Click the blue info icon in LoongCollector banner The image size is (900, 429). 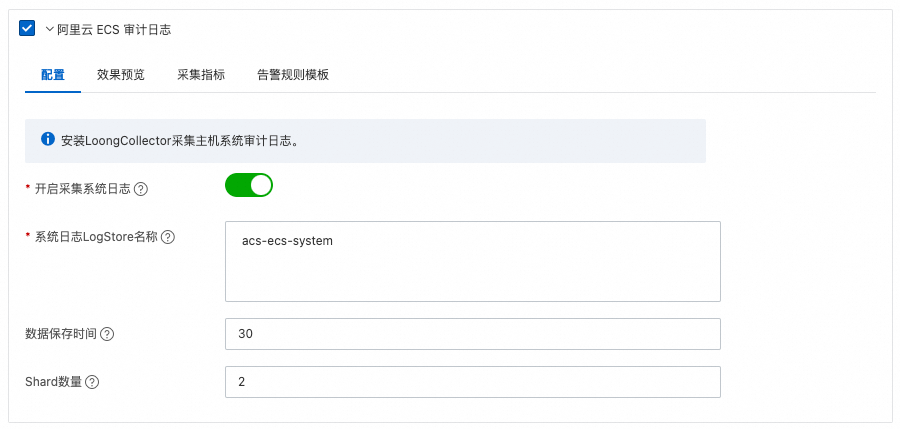(x=48, y=140)
